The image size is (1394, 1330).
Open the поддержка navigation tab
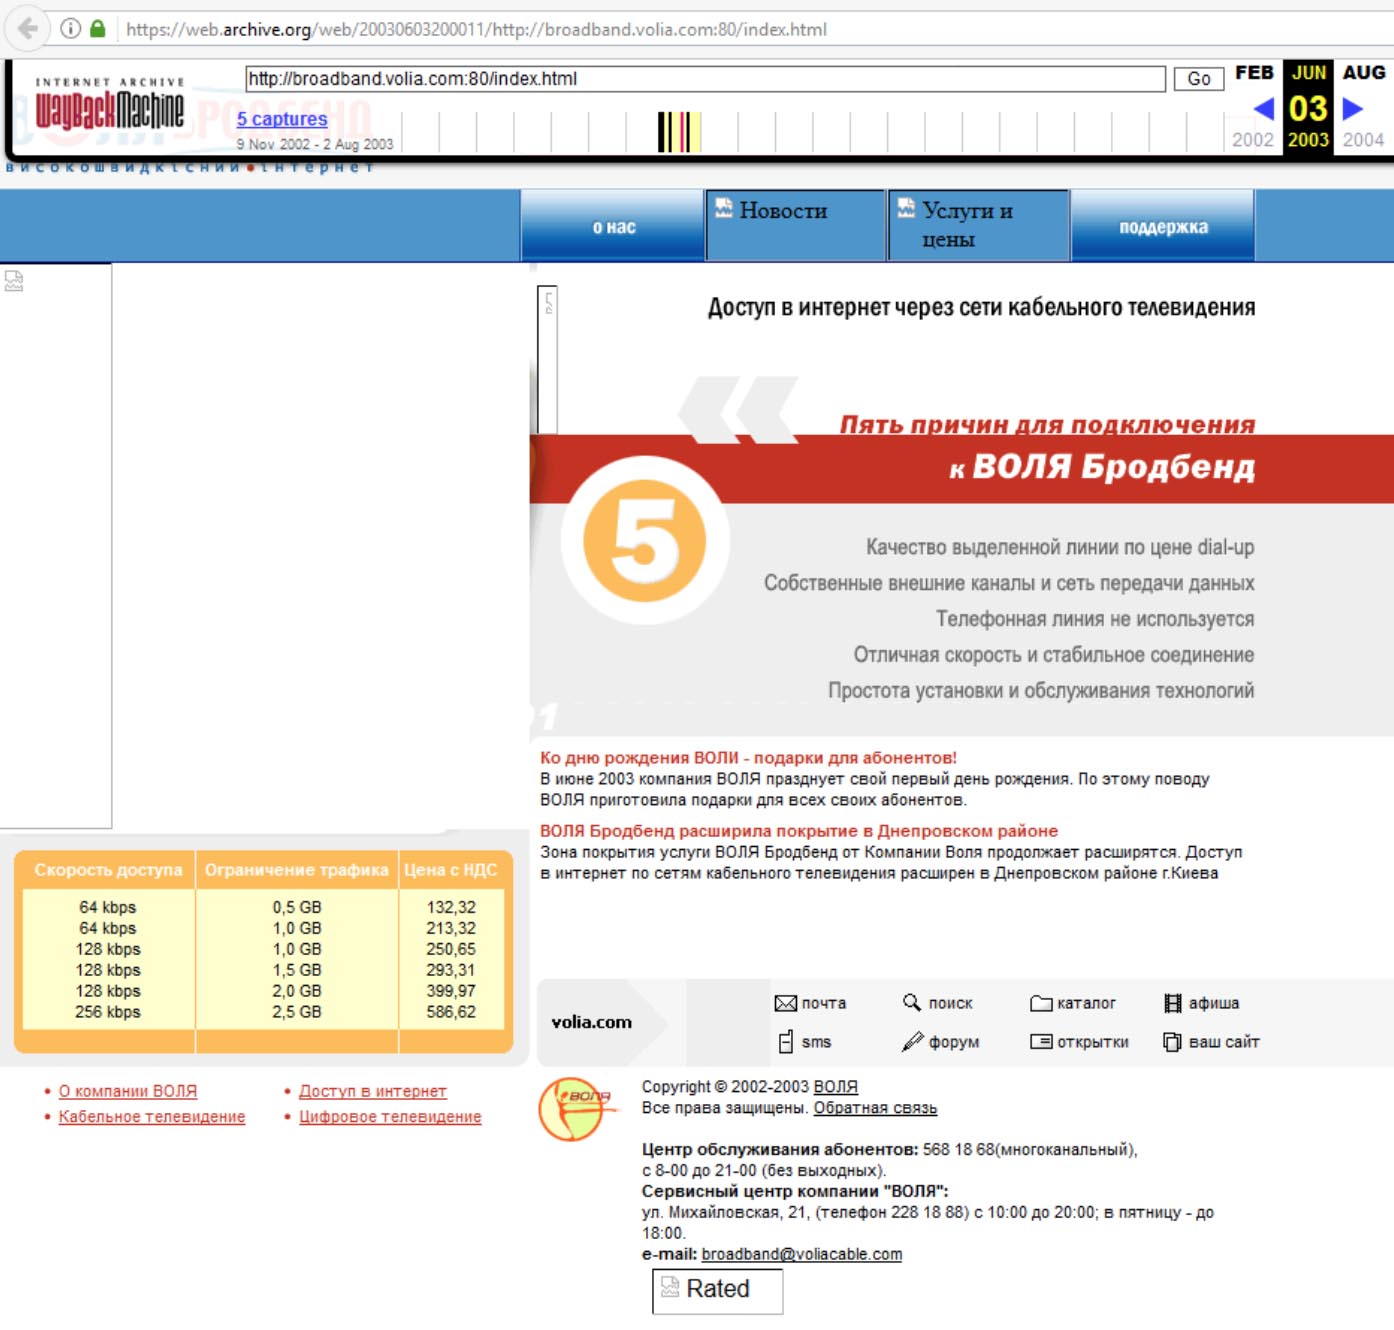click(1163, 227)
